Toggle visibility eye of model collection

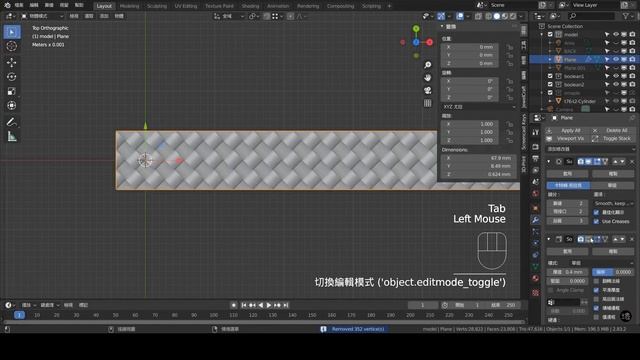616,35
